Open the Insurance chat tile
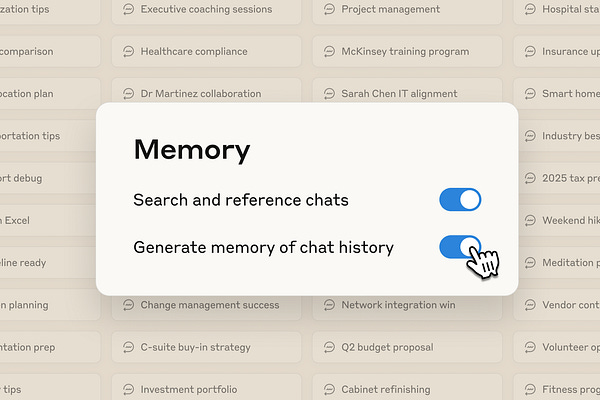The image size is (600, 400). click(557, 51)
